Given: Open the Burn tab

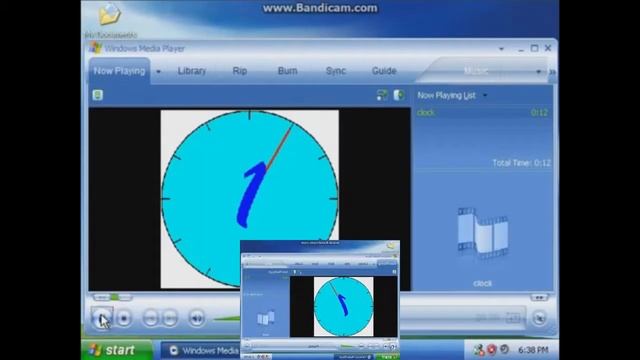Looking at the screenshot, I should (x=287, y=71).
